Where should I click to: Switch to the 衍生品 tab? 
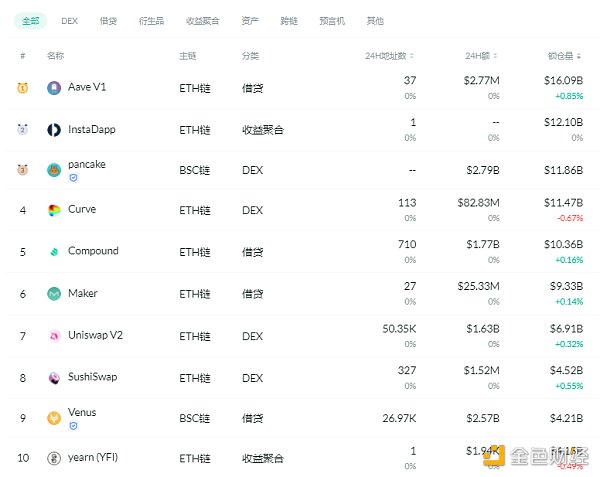[x=152, y=21]
